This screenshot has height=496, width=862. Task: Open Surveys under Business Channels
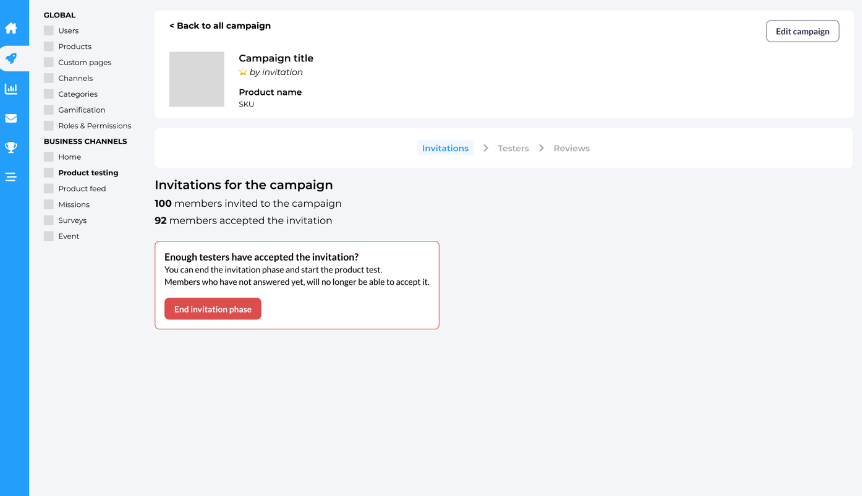72,220
